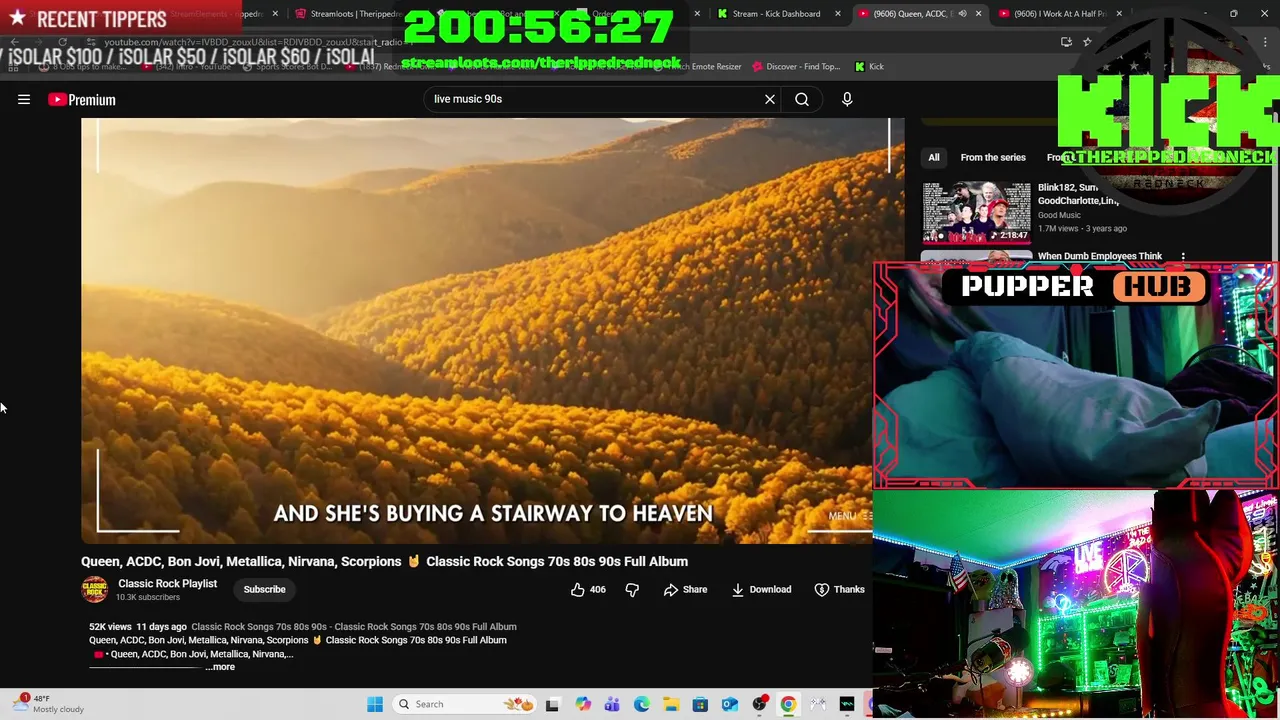Subscribe to Classic Rock Playlist channel
The height and width of the screenshot is (720, 1280).
pyautogui.click(x=264, y=589)
